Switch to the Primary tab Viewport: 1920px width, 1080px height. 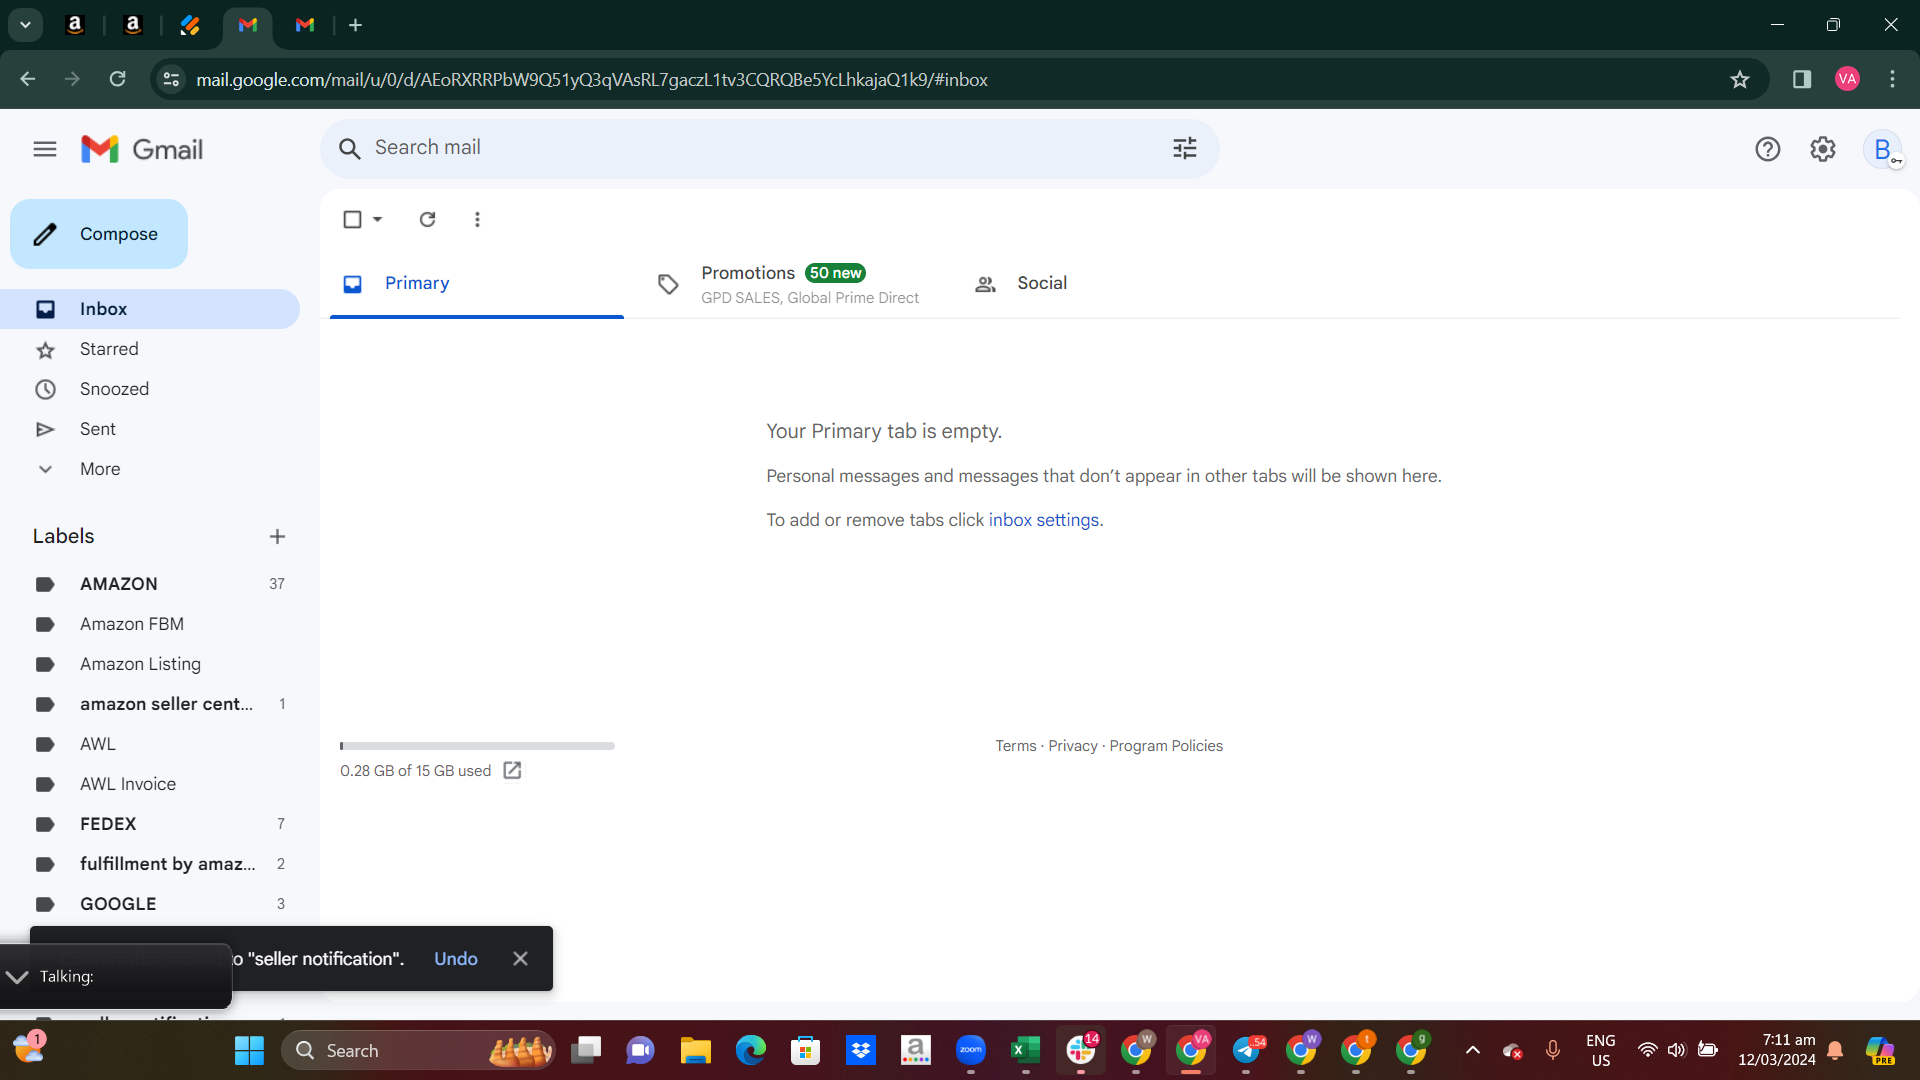(477, 284)
